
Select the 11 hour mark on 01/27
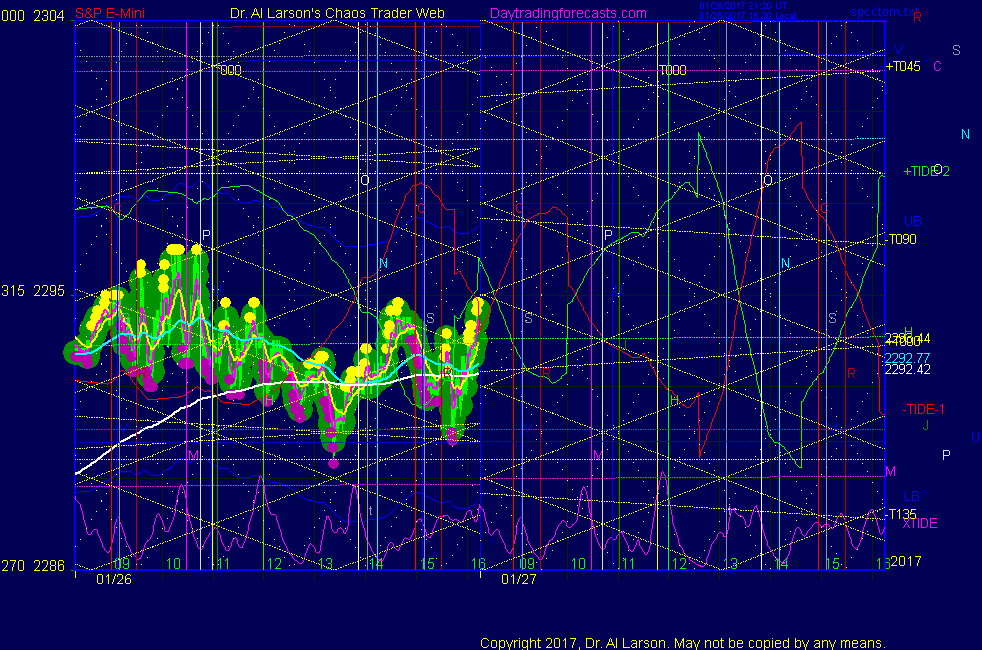(x=628, y=564)
